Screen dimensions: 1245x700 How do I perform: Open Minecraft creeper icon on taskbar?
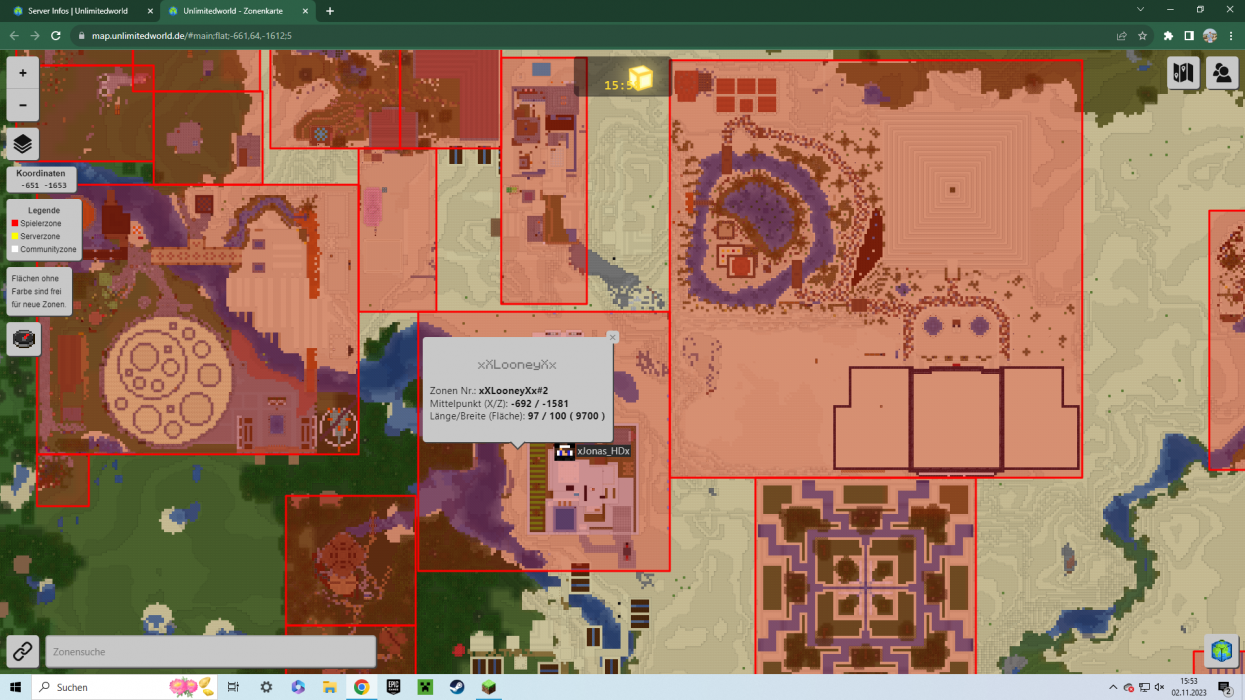coord(425,687)
